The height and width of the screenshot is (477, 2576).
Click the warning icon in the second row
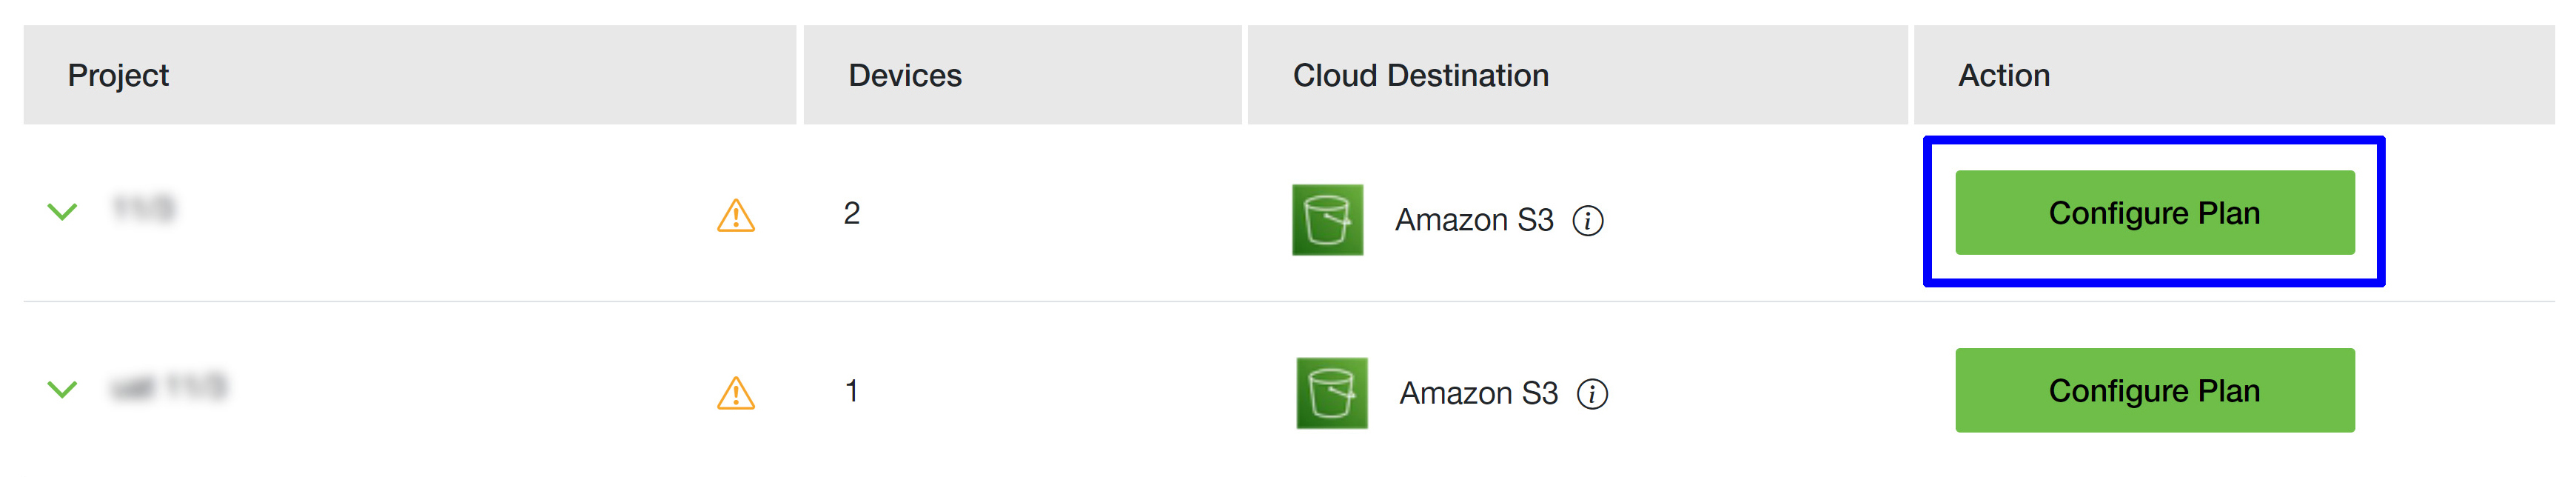[x=736, y=393]
